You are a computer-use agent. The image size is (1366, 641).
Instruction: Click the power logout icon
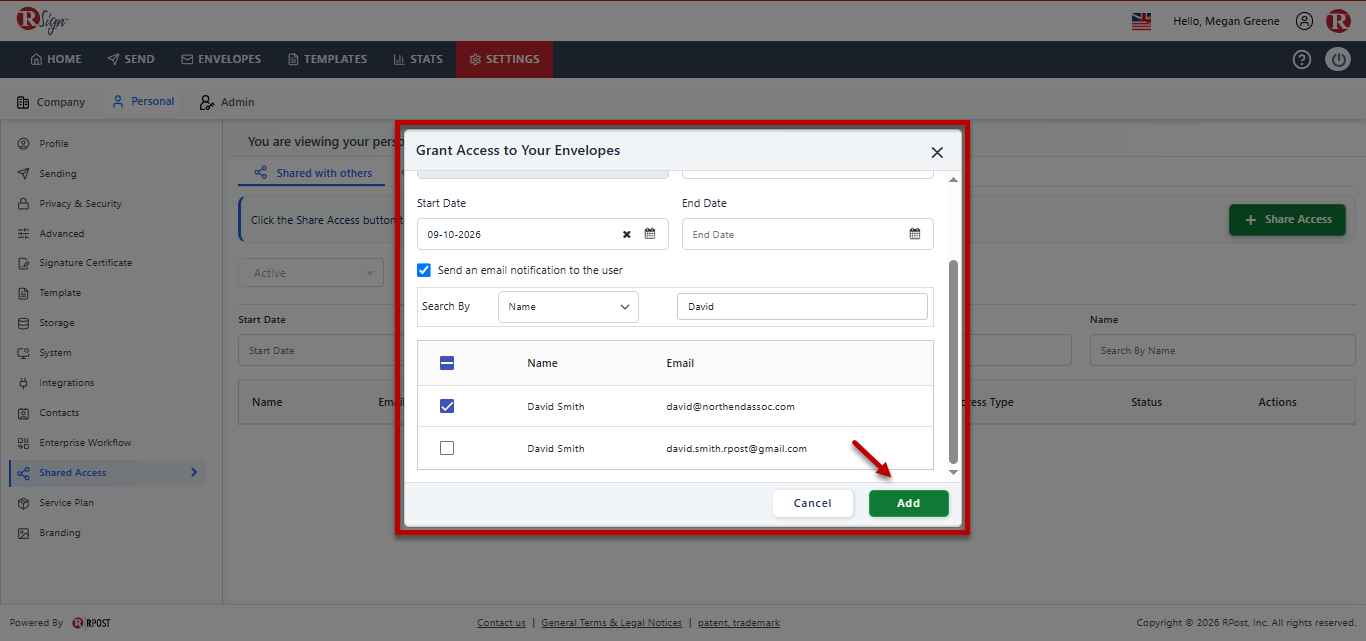(1338, 59)
